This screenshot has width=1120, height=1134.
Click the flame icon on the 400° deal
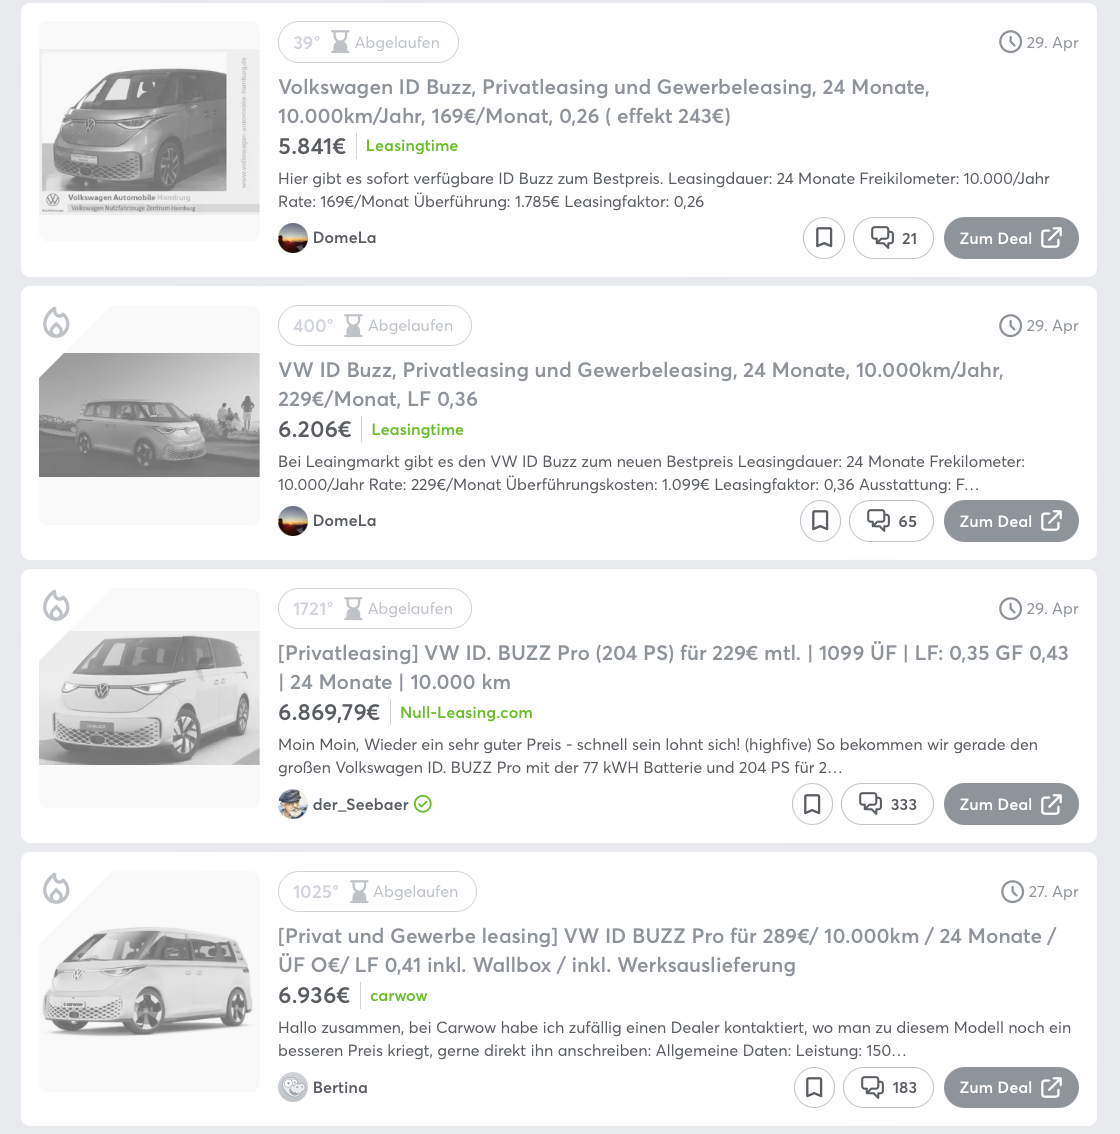pyautogui.click(x=57, y=323)
